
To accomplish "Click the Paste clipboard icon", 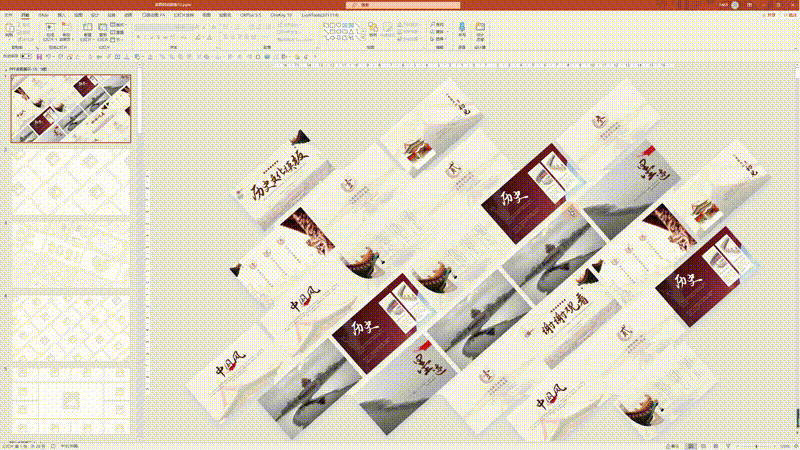I will pyautogui.click(x=9, y=28).
